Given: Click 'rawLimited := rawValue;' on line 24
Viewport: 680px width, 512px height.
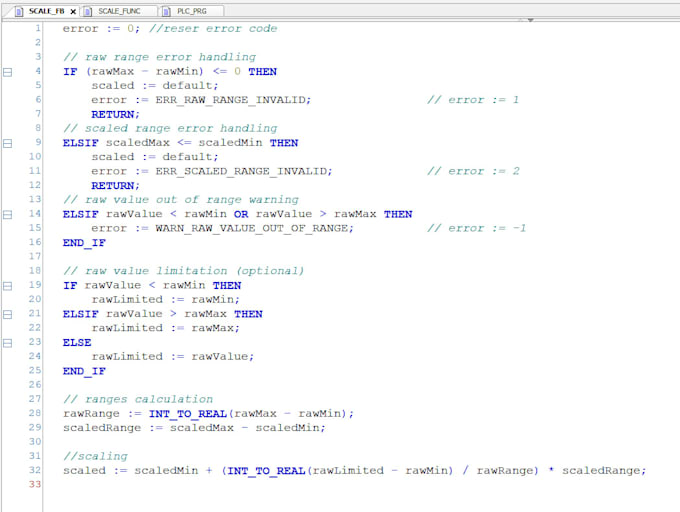Looking at the screenshot, I should coord(173,357).
